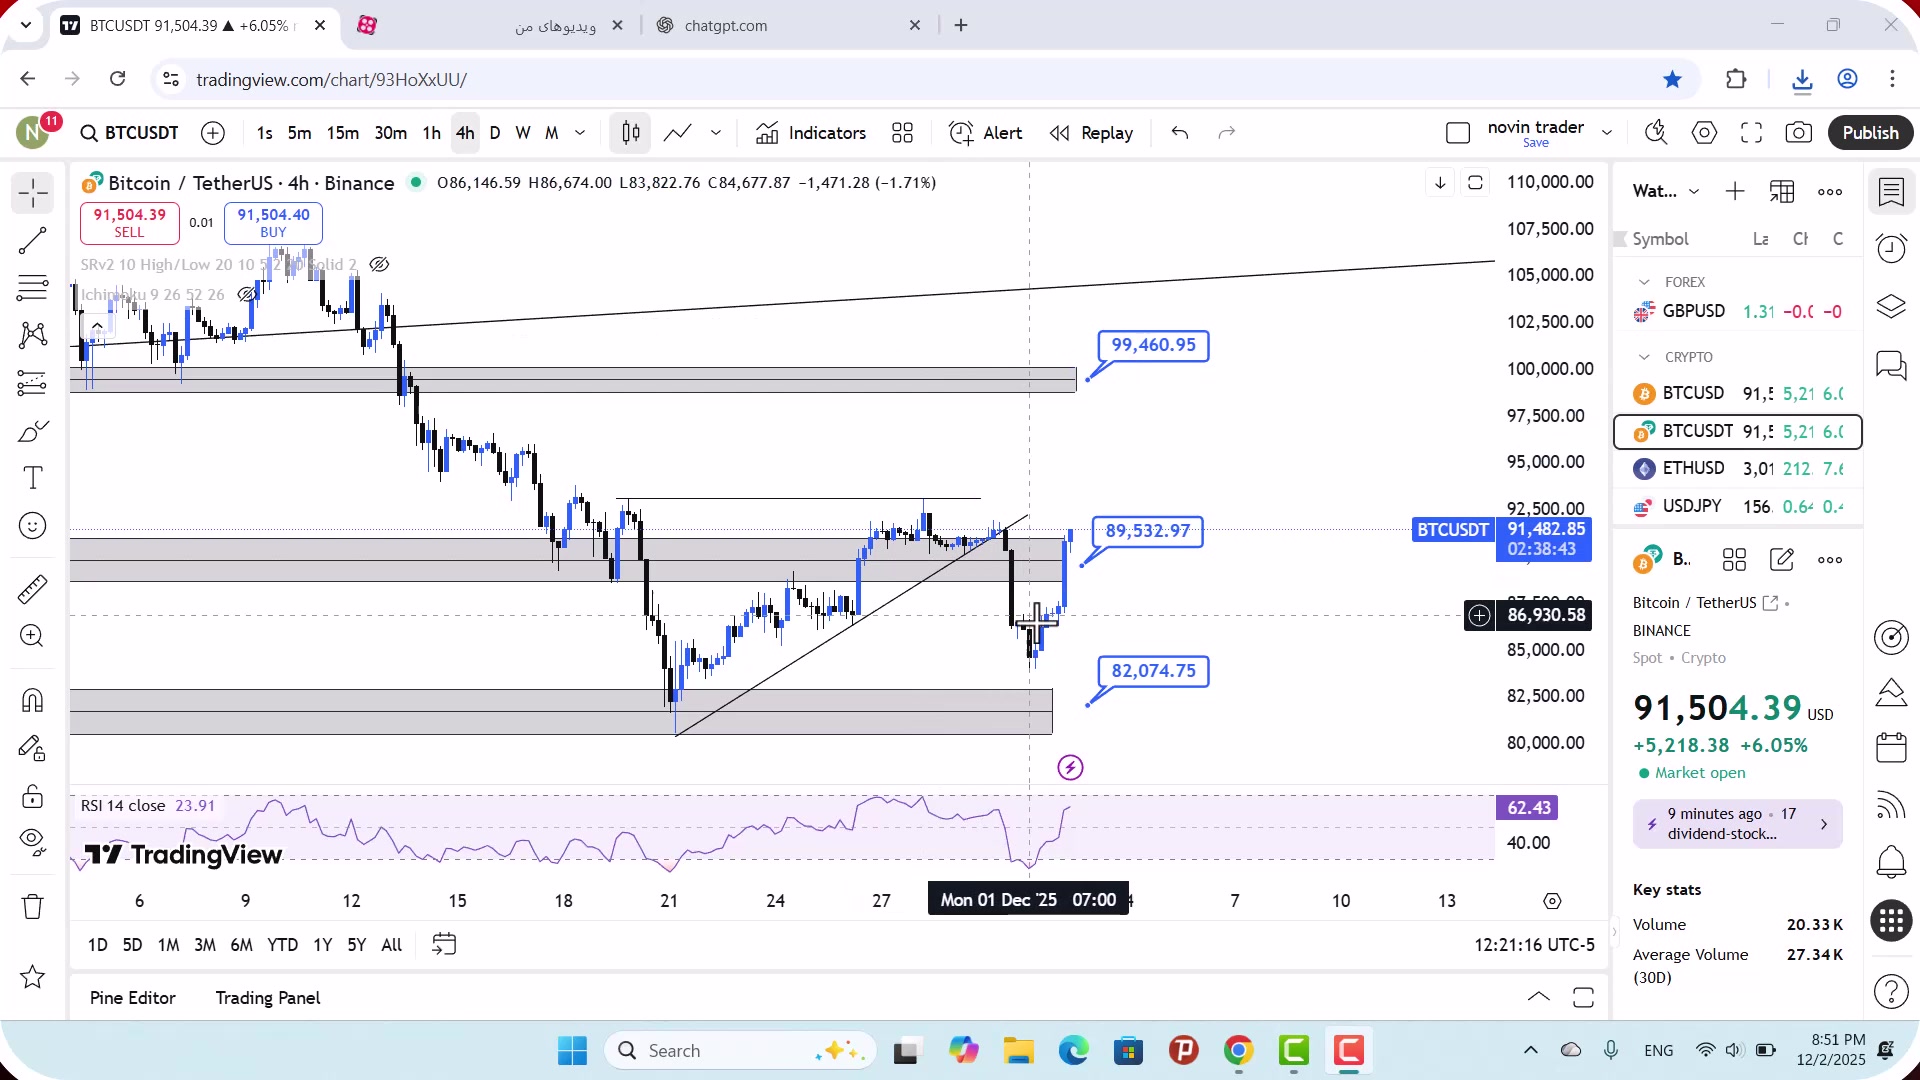Collapse the CRYPTO watchlist section

1645,358
